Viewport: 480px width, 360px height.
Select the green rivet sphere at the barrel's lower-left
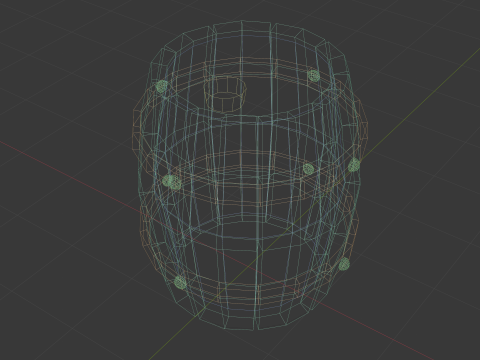pos(180,282)
